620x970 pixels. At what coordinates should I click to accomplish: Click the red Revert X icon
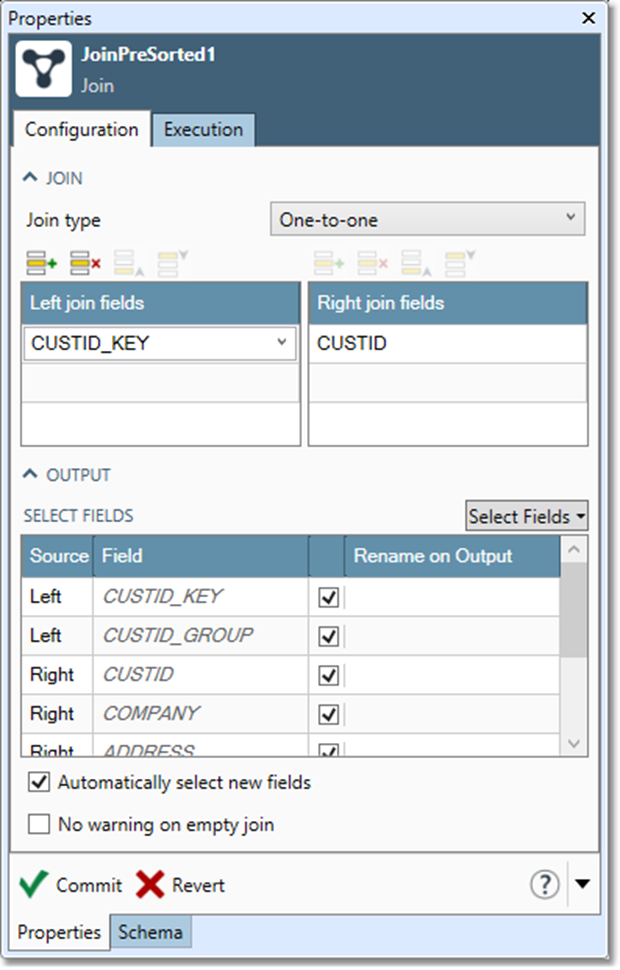150,885
